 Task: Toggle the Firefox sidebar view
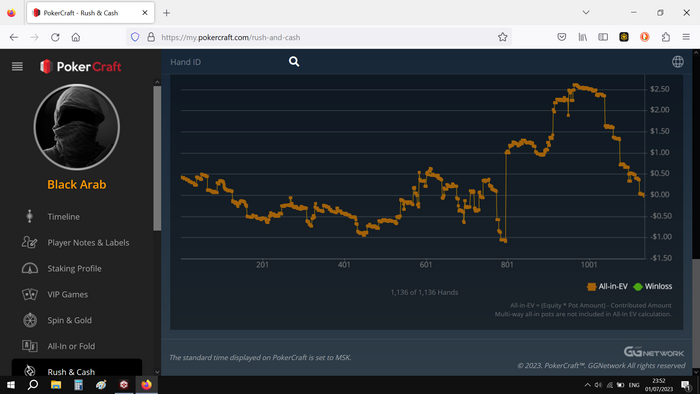coord(603,37)
